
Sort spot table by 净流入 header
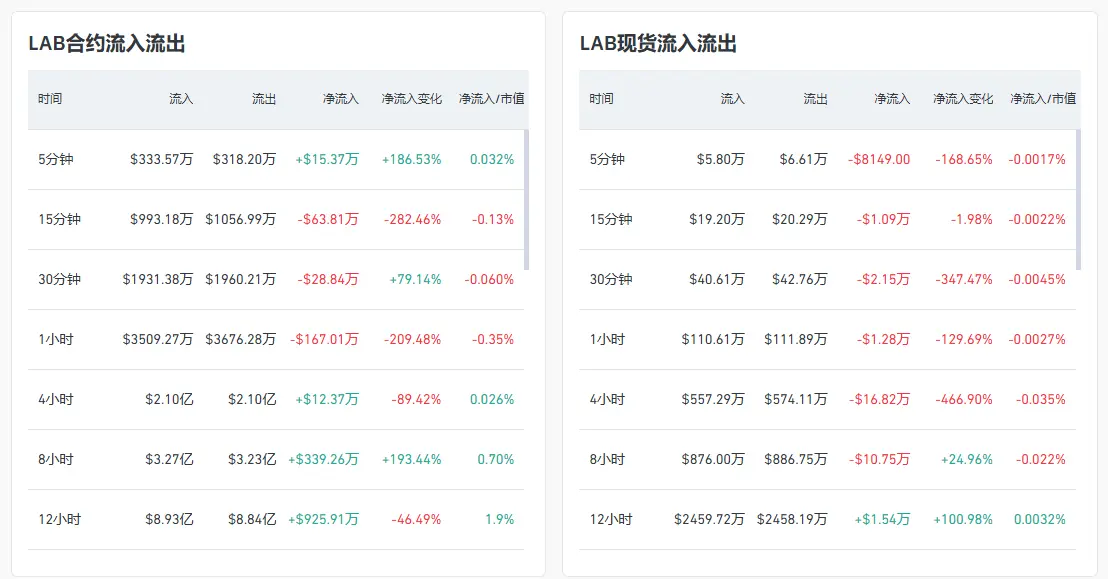[x=892, y=99]
